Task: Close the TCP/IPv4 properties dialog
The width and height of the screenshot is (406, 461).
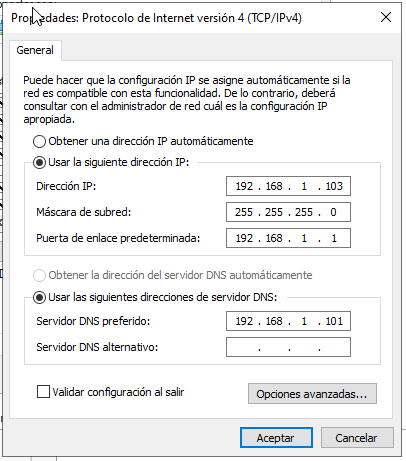Action: tap(386, 17)
